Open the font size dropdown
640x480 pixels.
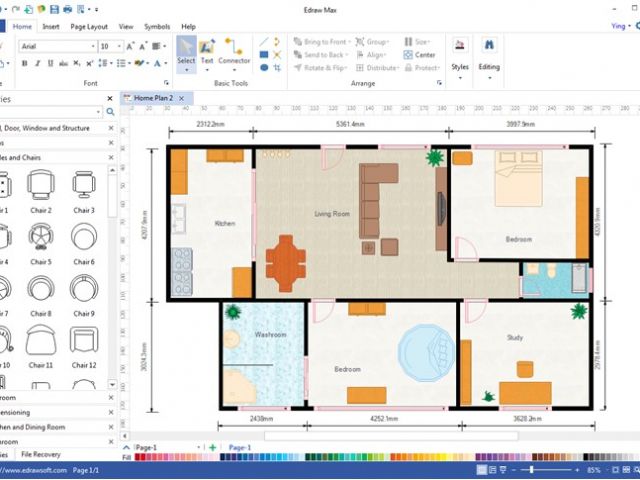point(120,46)
